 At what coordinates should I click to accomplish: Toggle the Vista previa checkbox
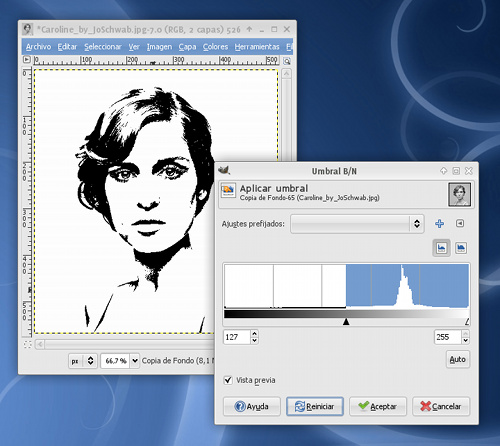pos(228,380)
